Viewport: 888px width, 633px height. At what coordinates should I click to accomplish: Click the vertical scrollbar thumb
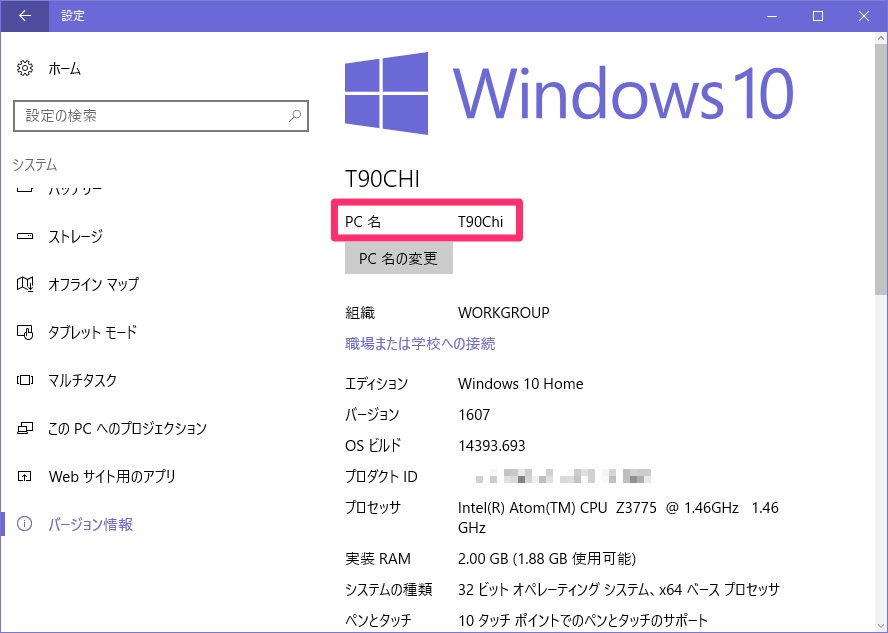[881, 170]
